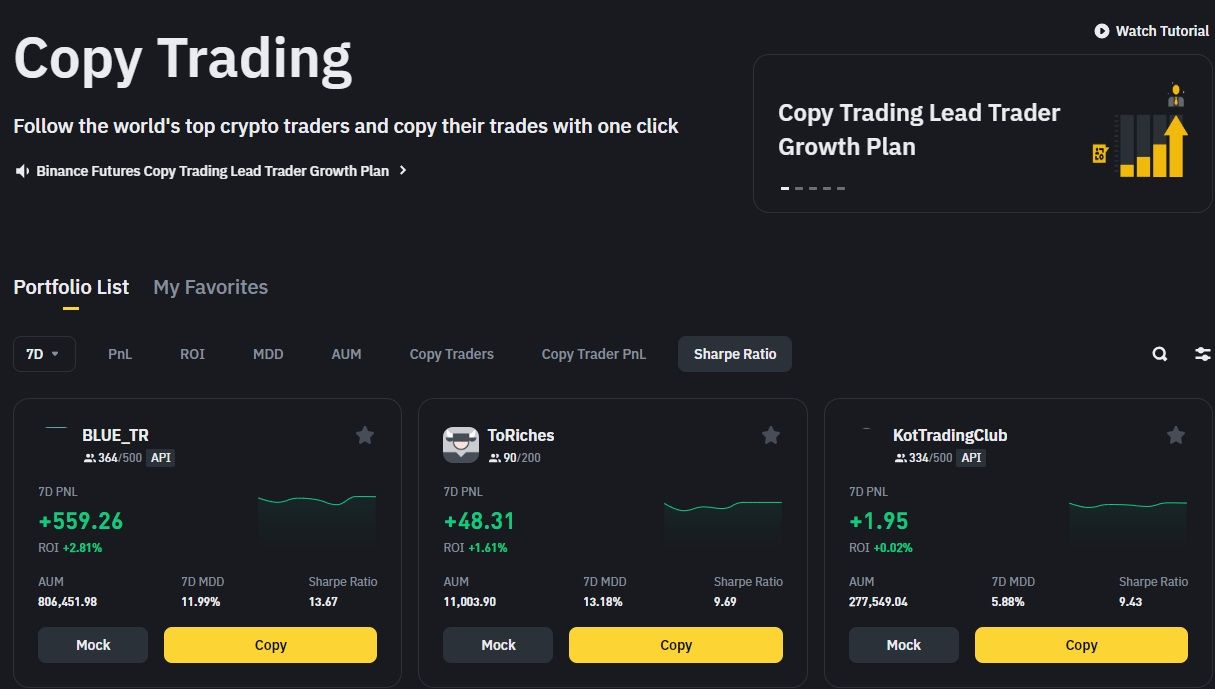Star the KotTradingClub portfolio
Image resolution: width=1215 pixels, height=689 pixels.
(1176, 435)
